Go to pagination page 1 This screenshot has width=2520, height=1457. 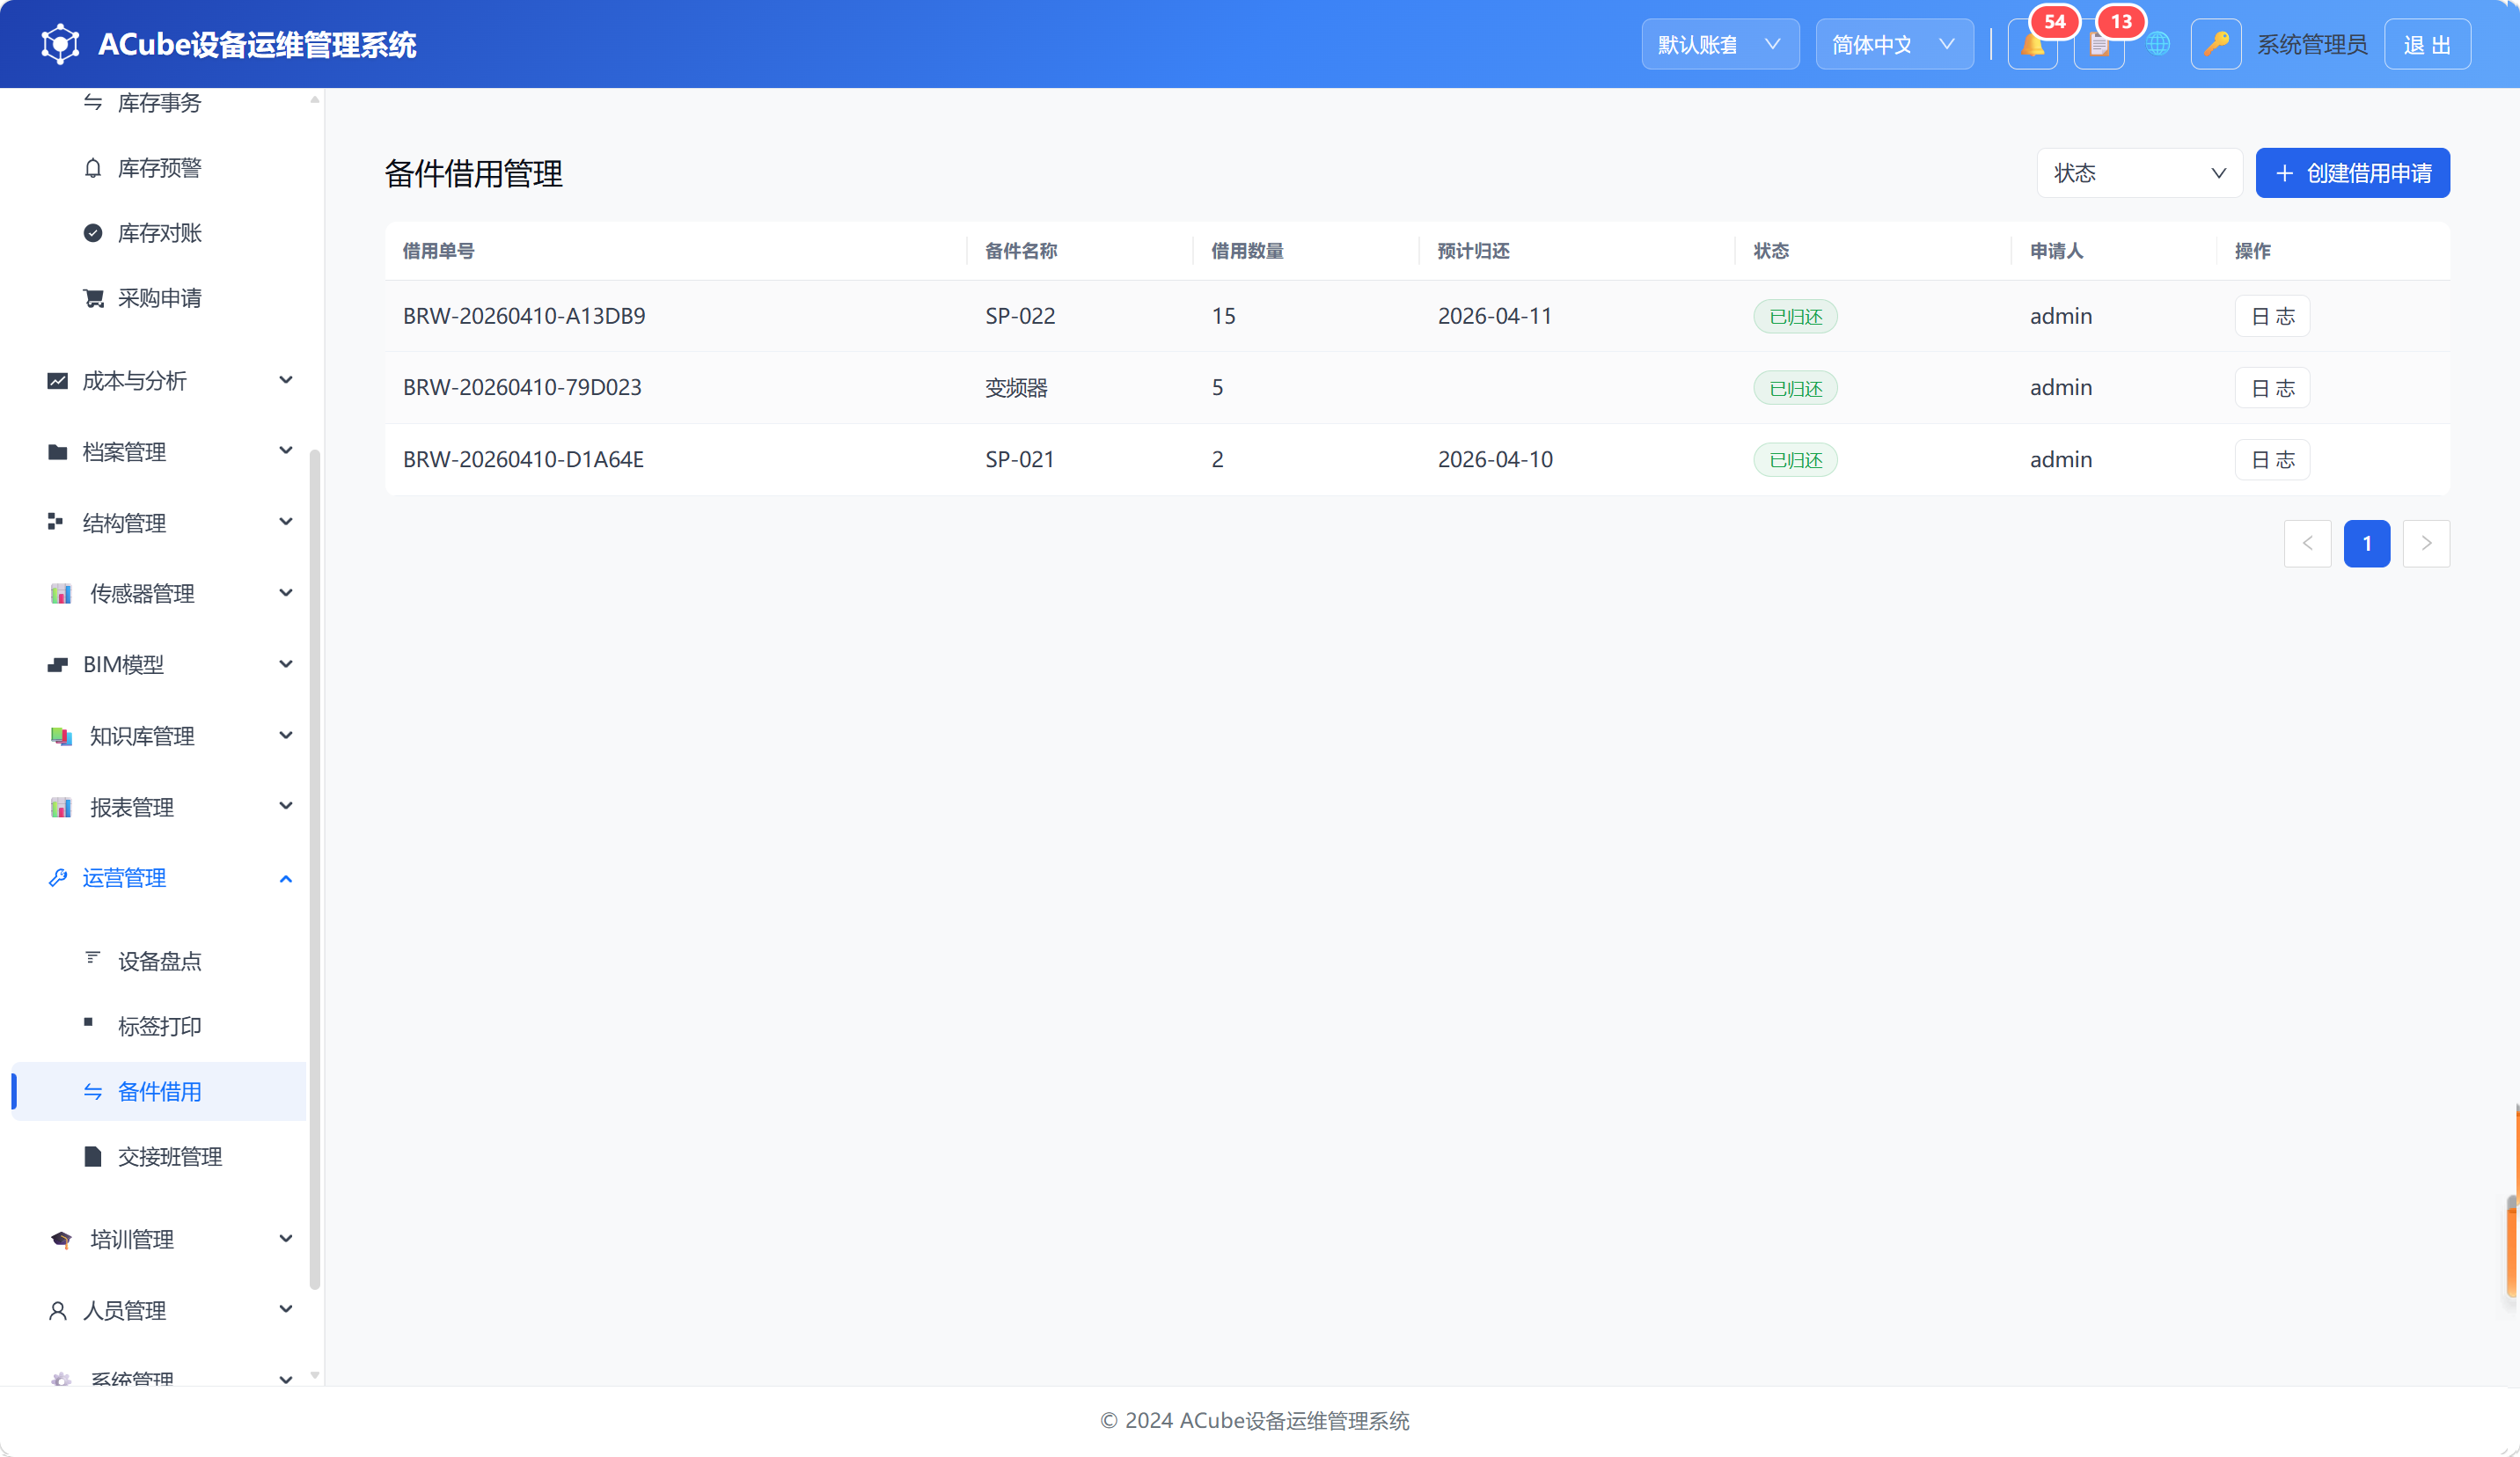click(x=2367, y=543)
